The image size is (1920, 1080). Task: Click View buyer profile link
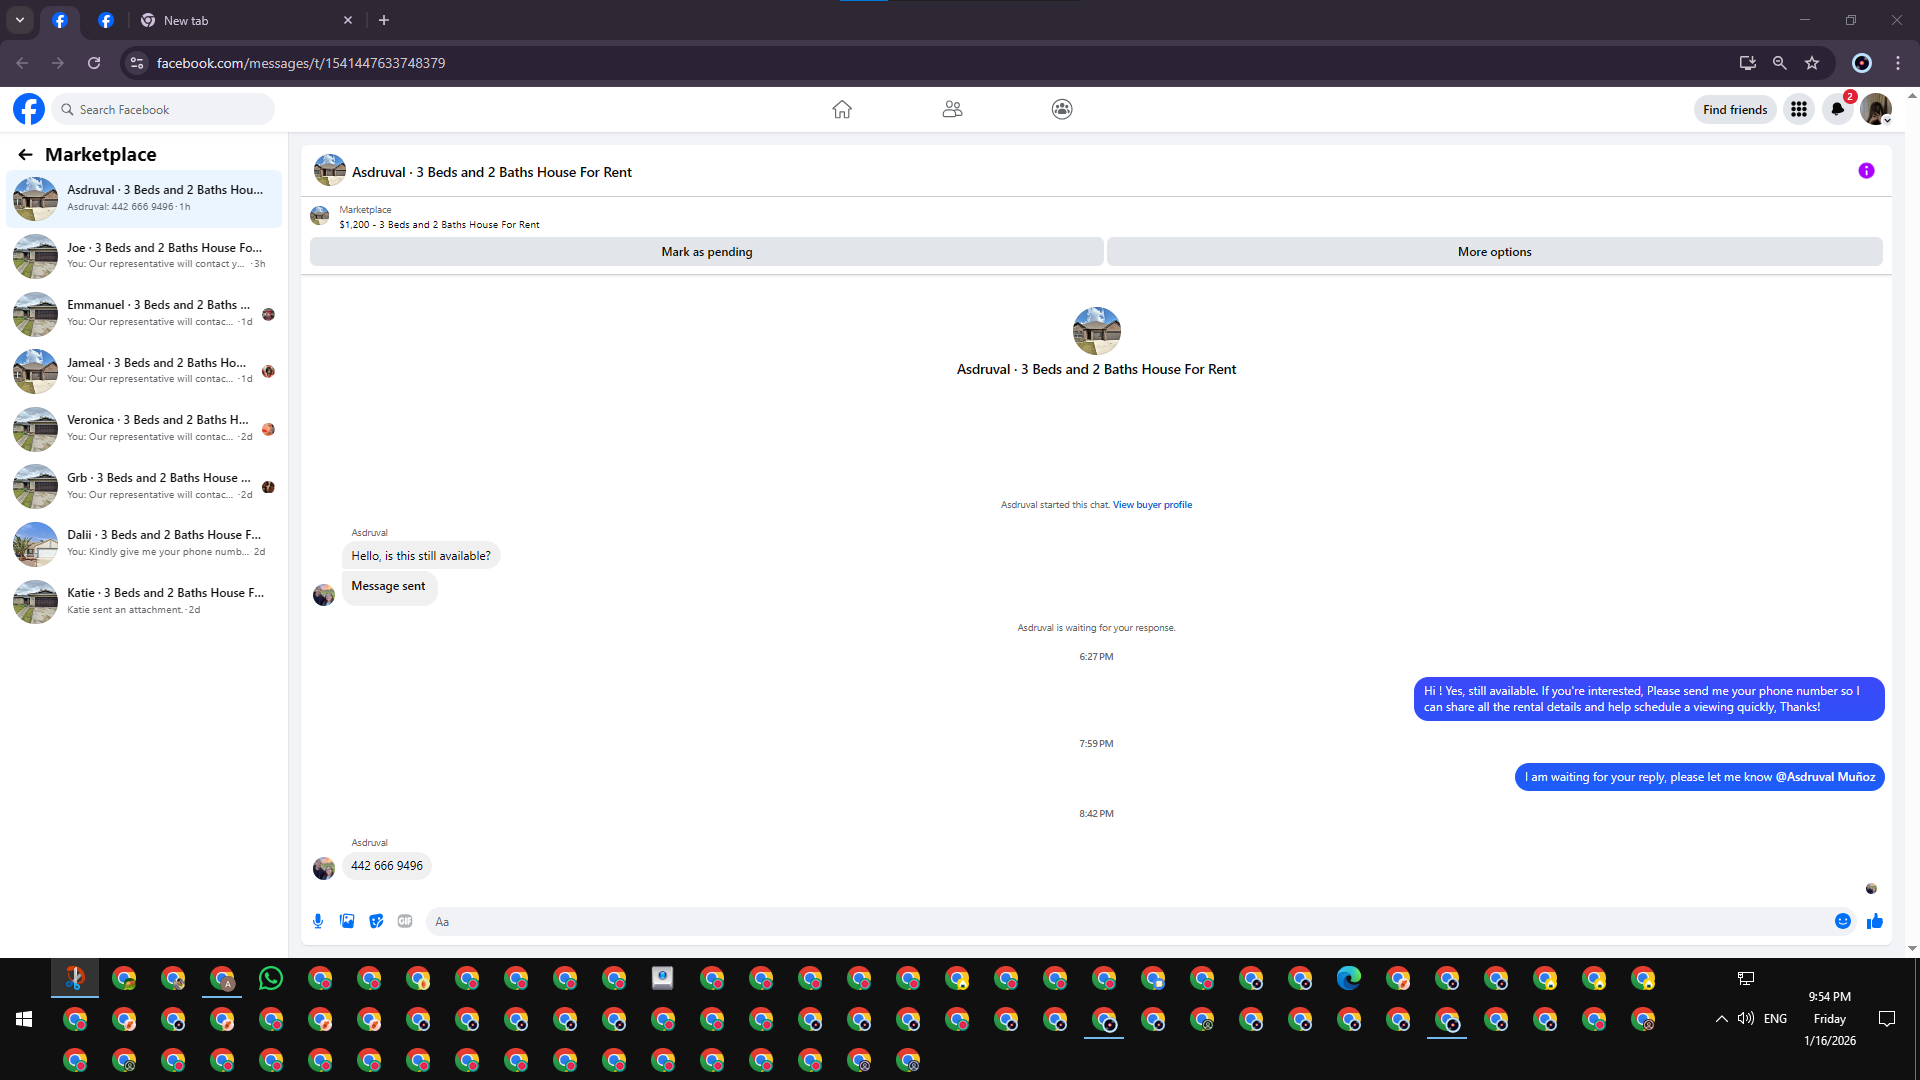click(1152, 505)
